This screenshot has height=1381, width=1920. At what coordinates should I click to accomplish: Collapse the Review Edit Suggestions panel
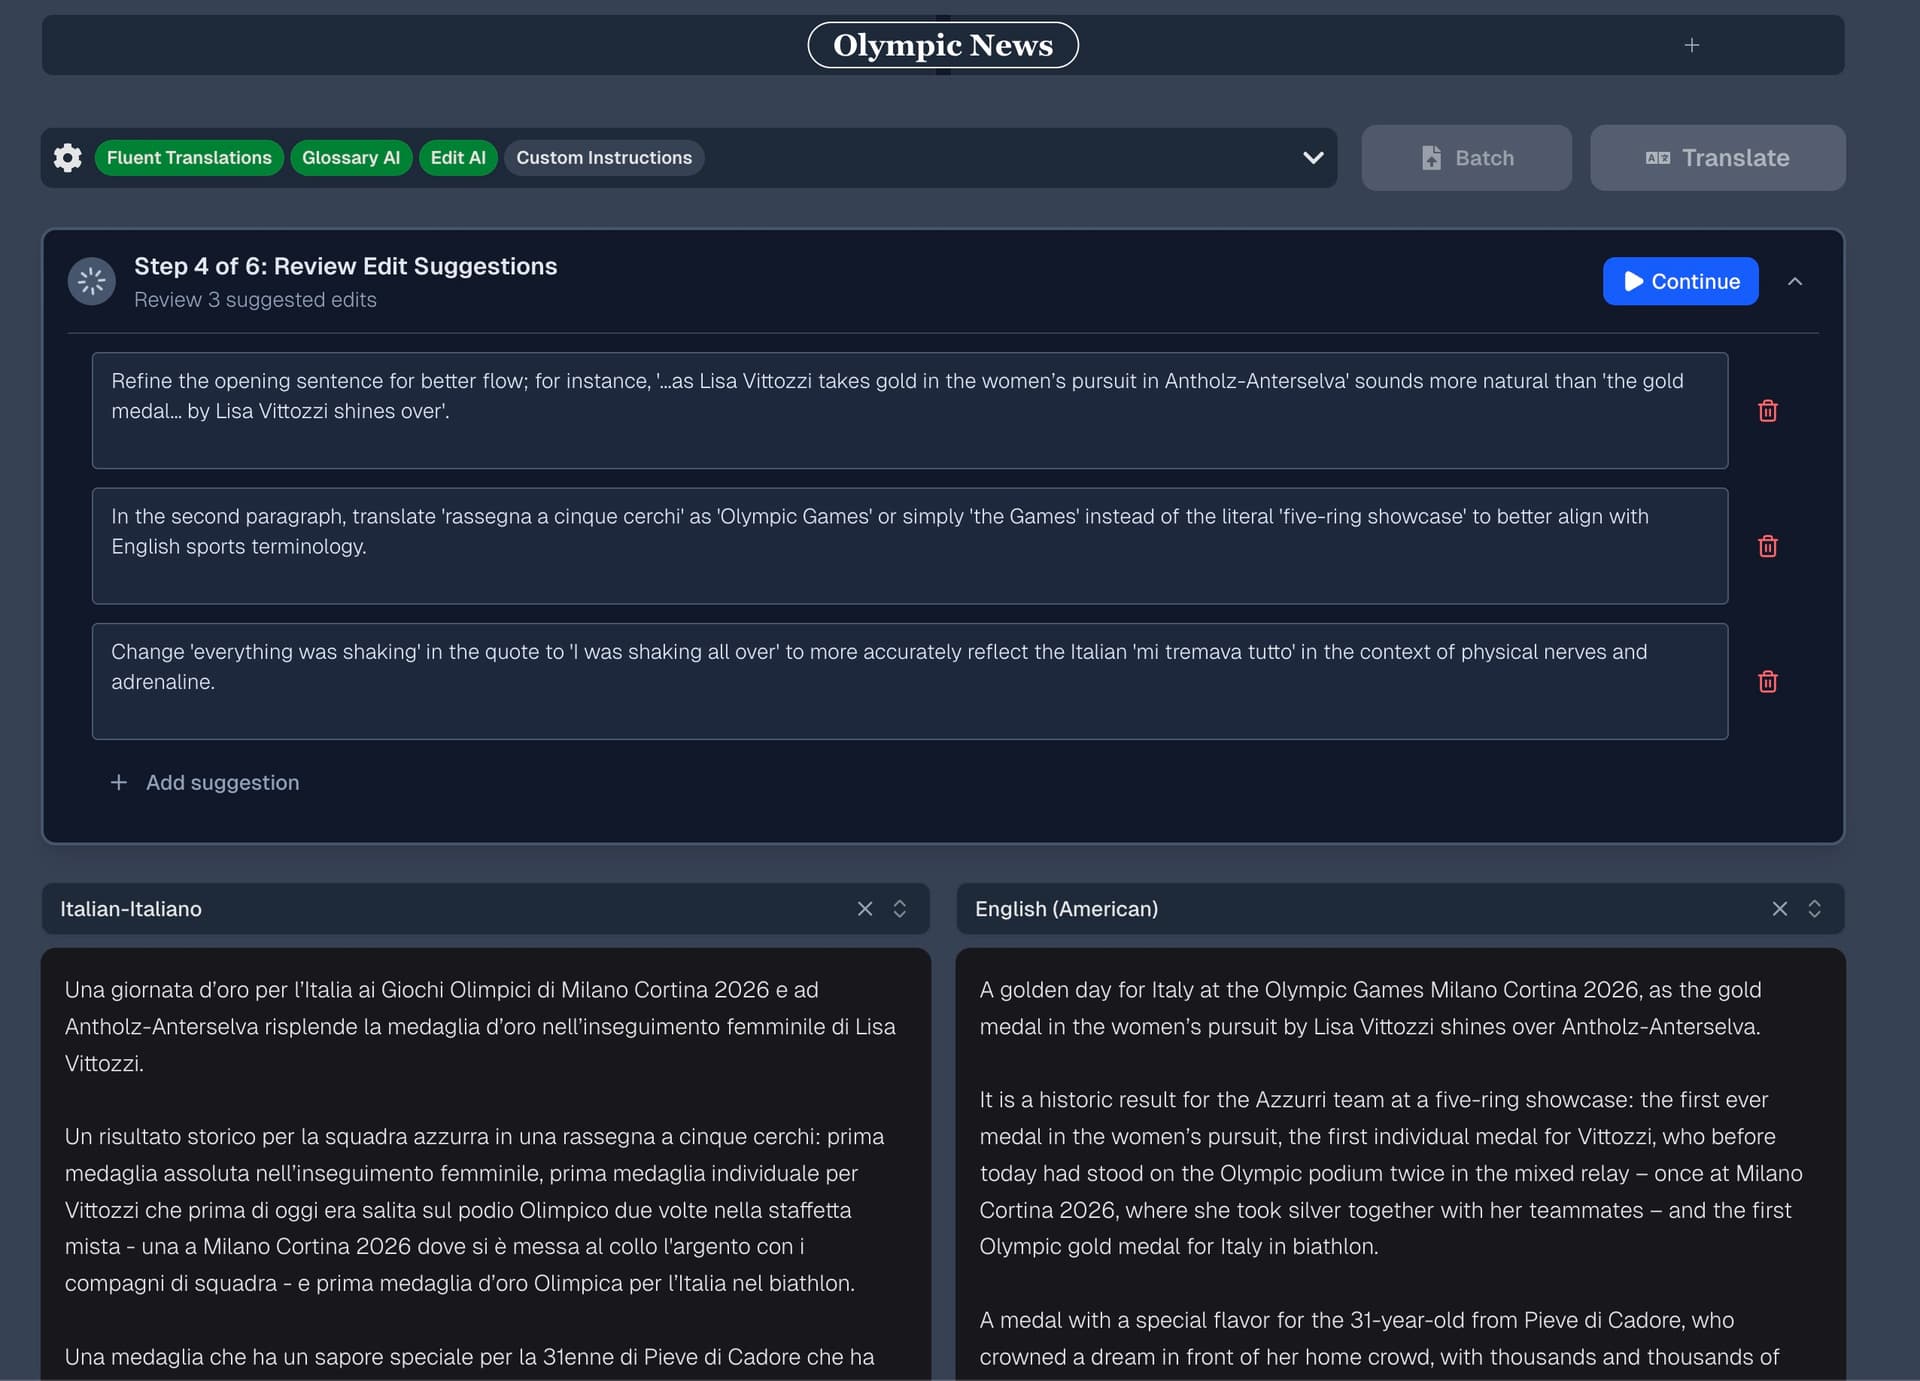pyautogui.click(x=1794, y=282)
